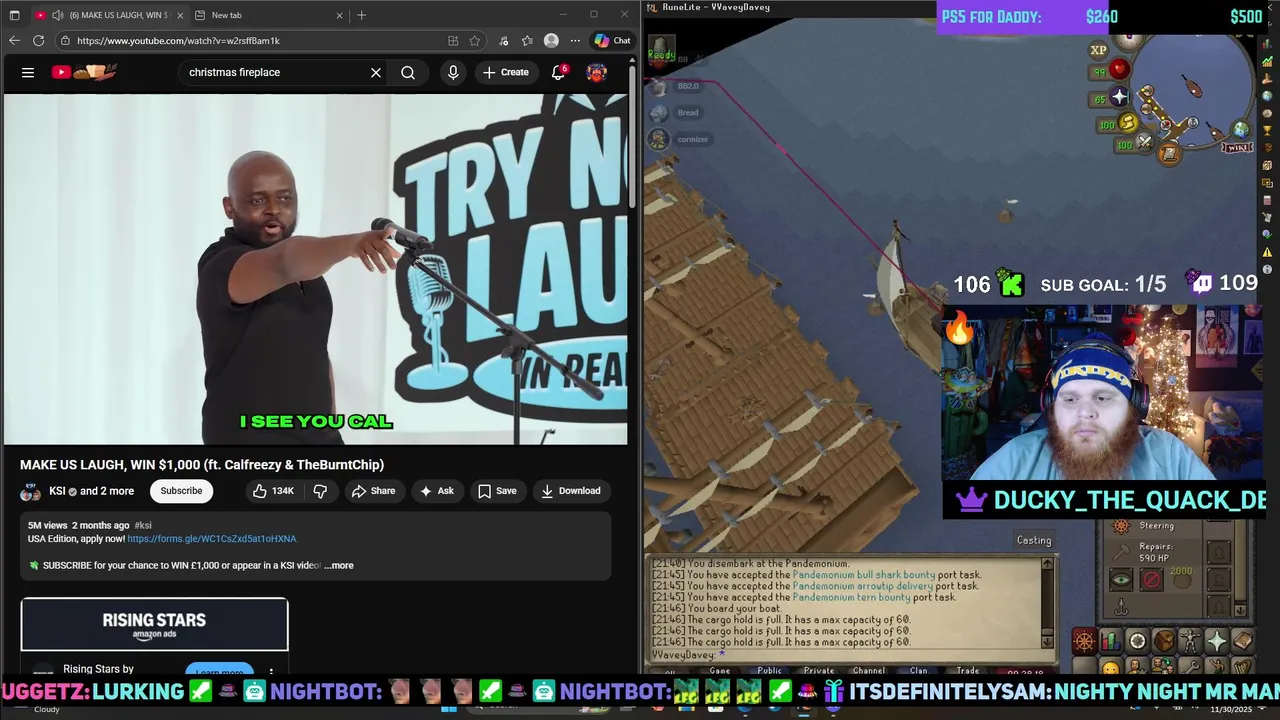Start voice search with the microphone

click(x=453, y=72)
